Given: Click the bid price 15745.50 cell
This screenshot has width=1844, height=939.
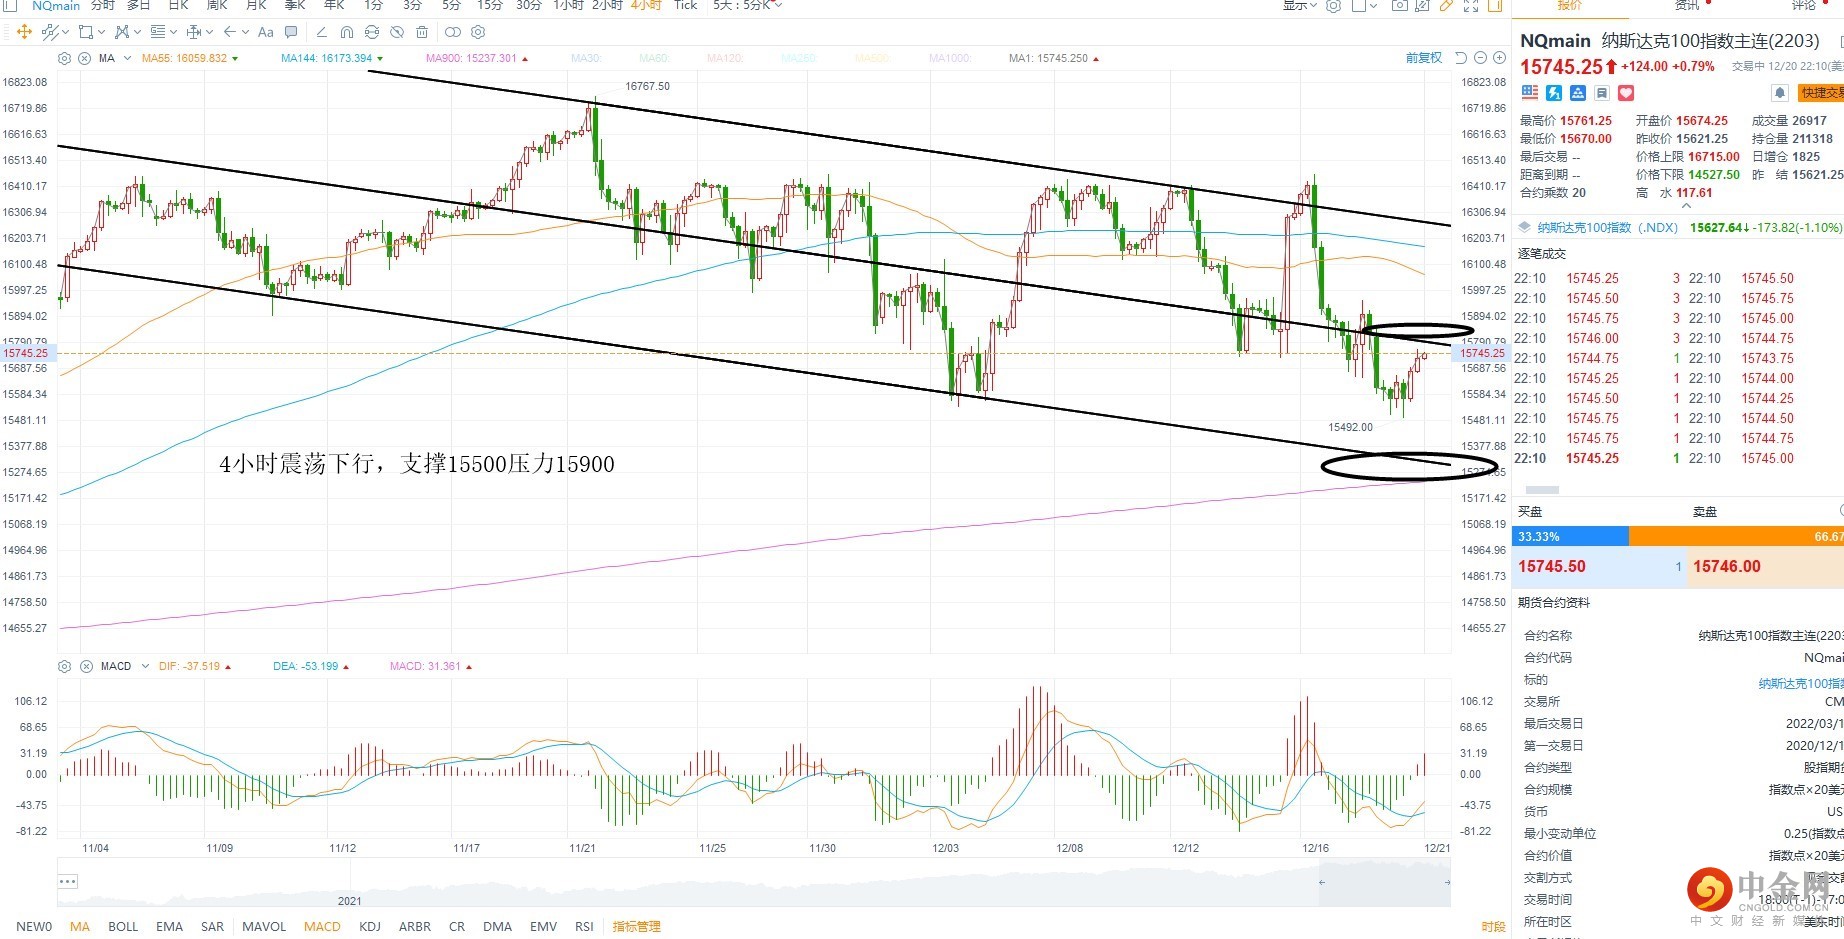Looking at the screenshot, I should (1600, 567).
